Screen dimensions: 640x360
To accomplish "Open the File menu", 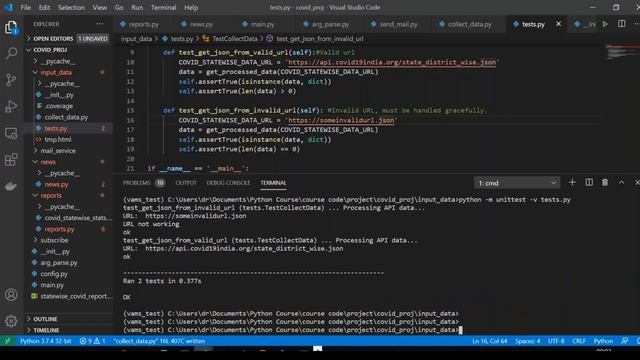I will 25,7.
